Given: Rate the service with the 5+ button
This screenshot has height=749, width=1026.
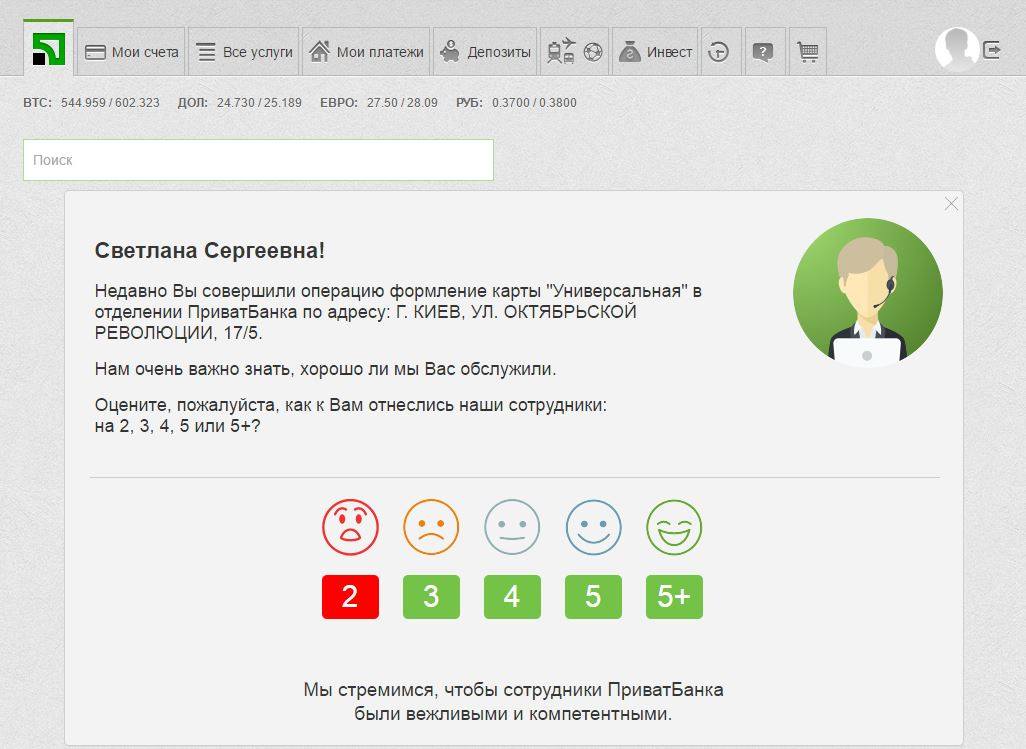Looking at the screenshot, I should [674, 597].
